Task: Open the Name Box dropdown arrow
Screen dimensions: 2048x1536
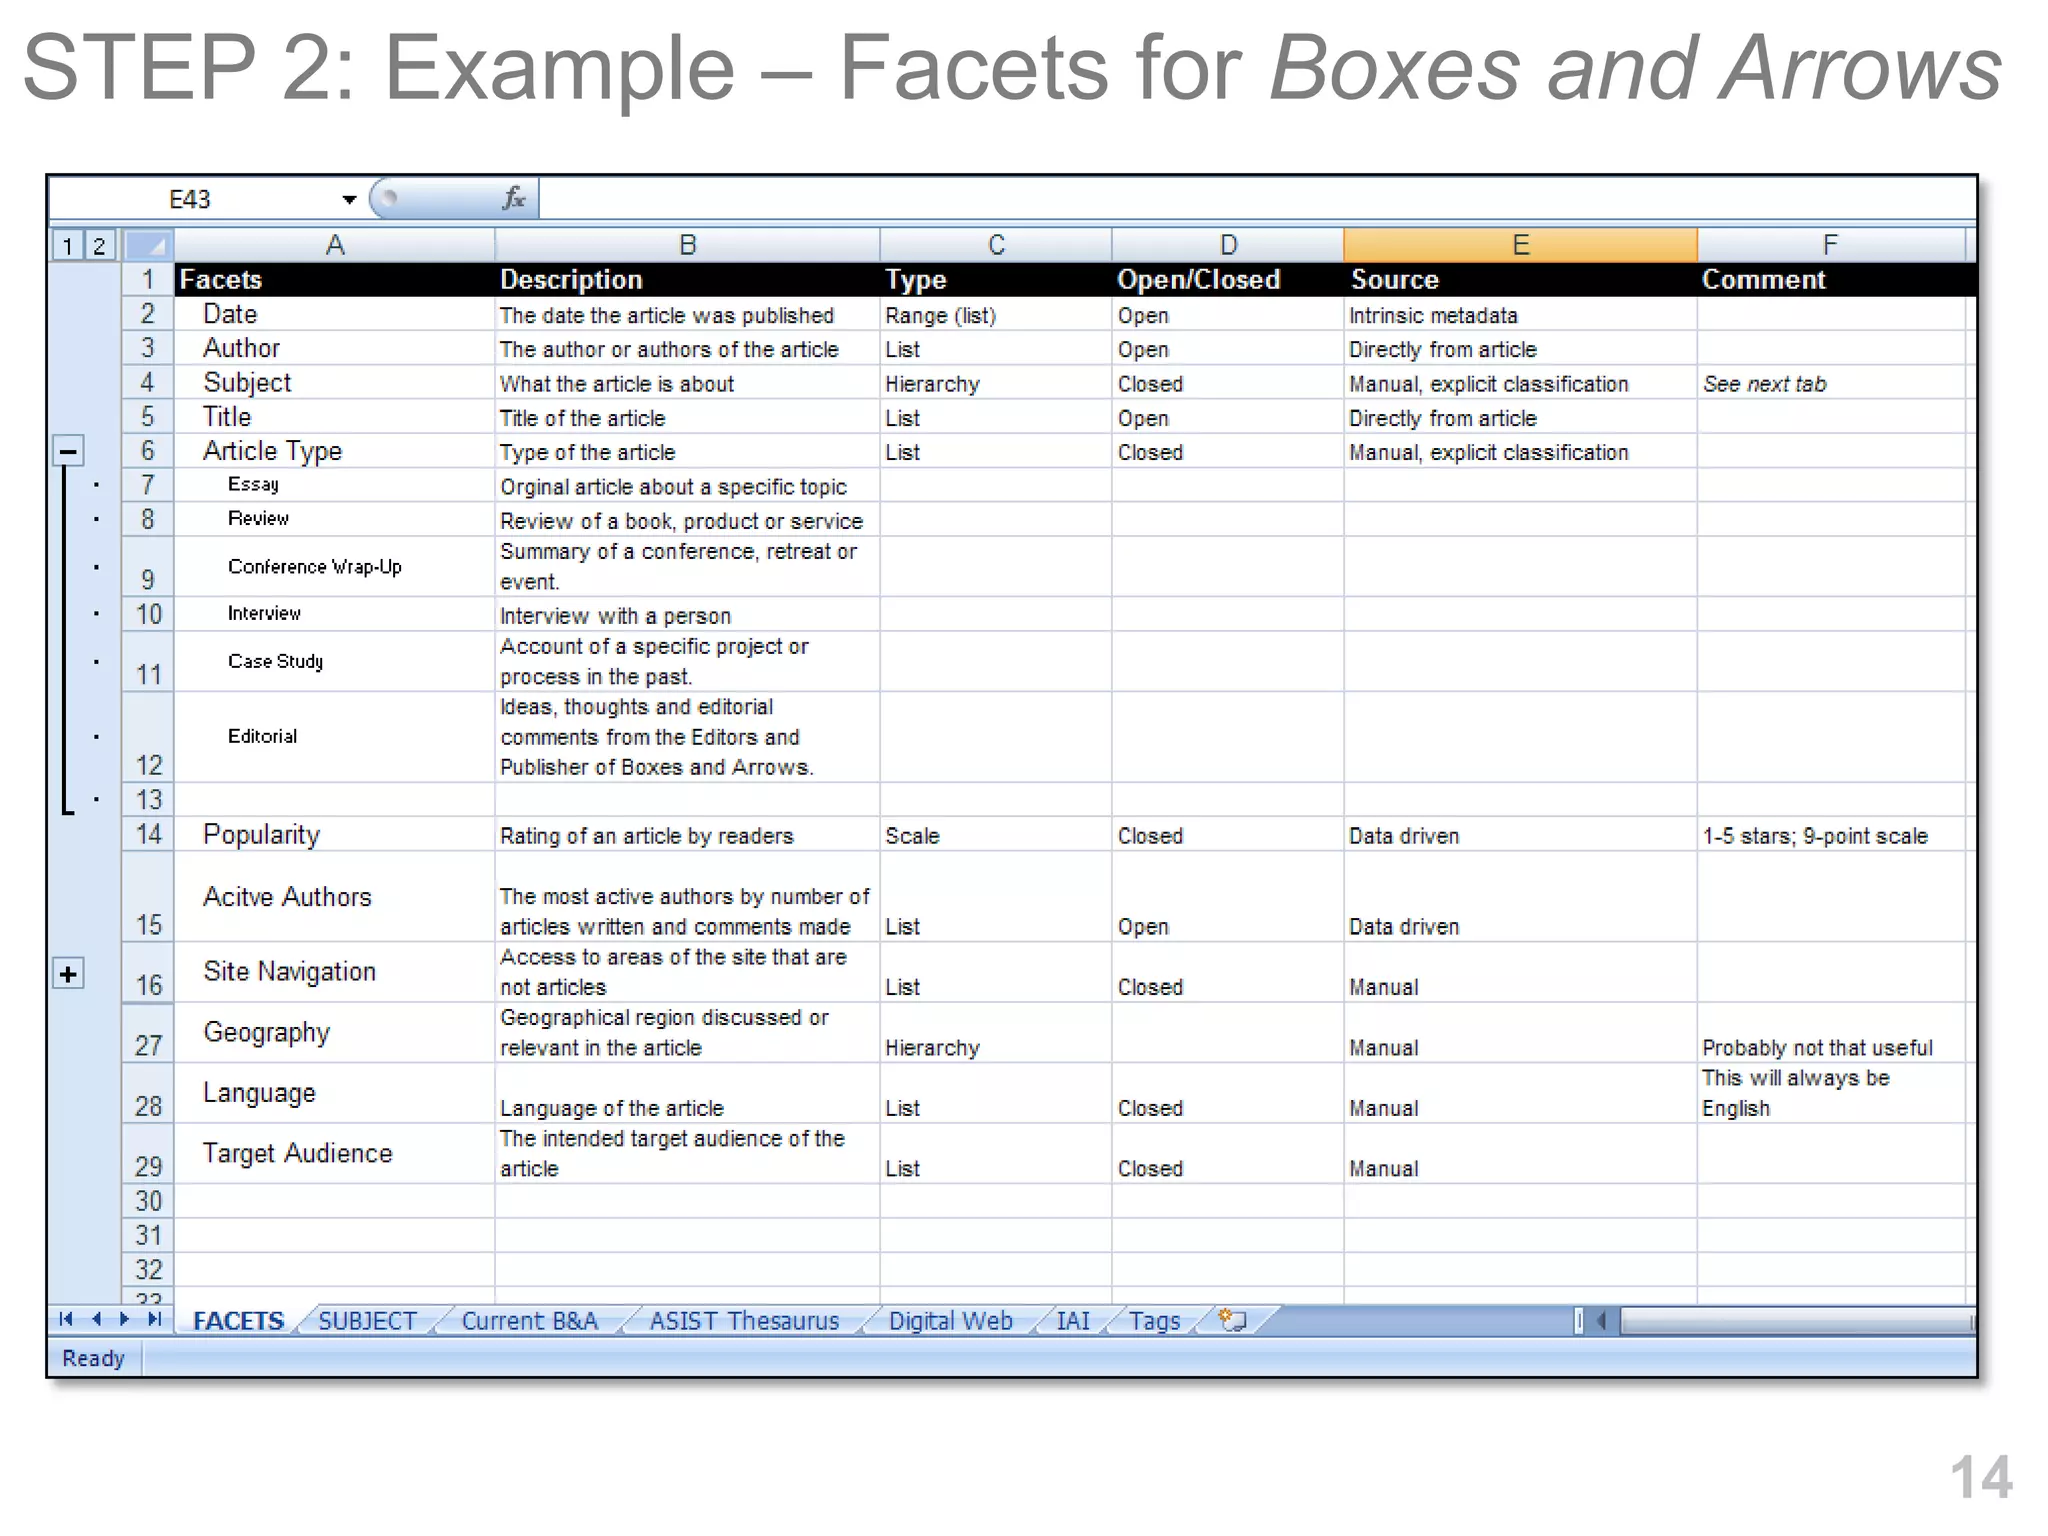Action: [349, 199]
